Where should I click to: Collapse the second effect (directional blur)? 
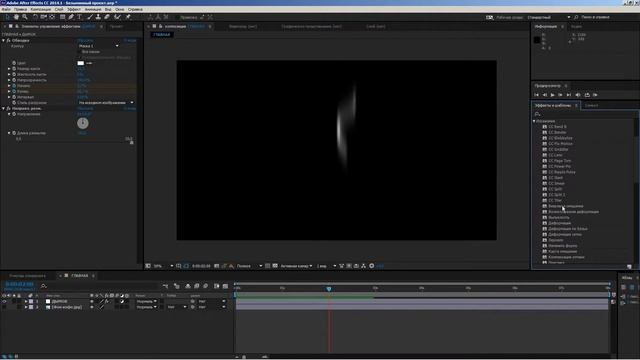coord(4,109)
